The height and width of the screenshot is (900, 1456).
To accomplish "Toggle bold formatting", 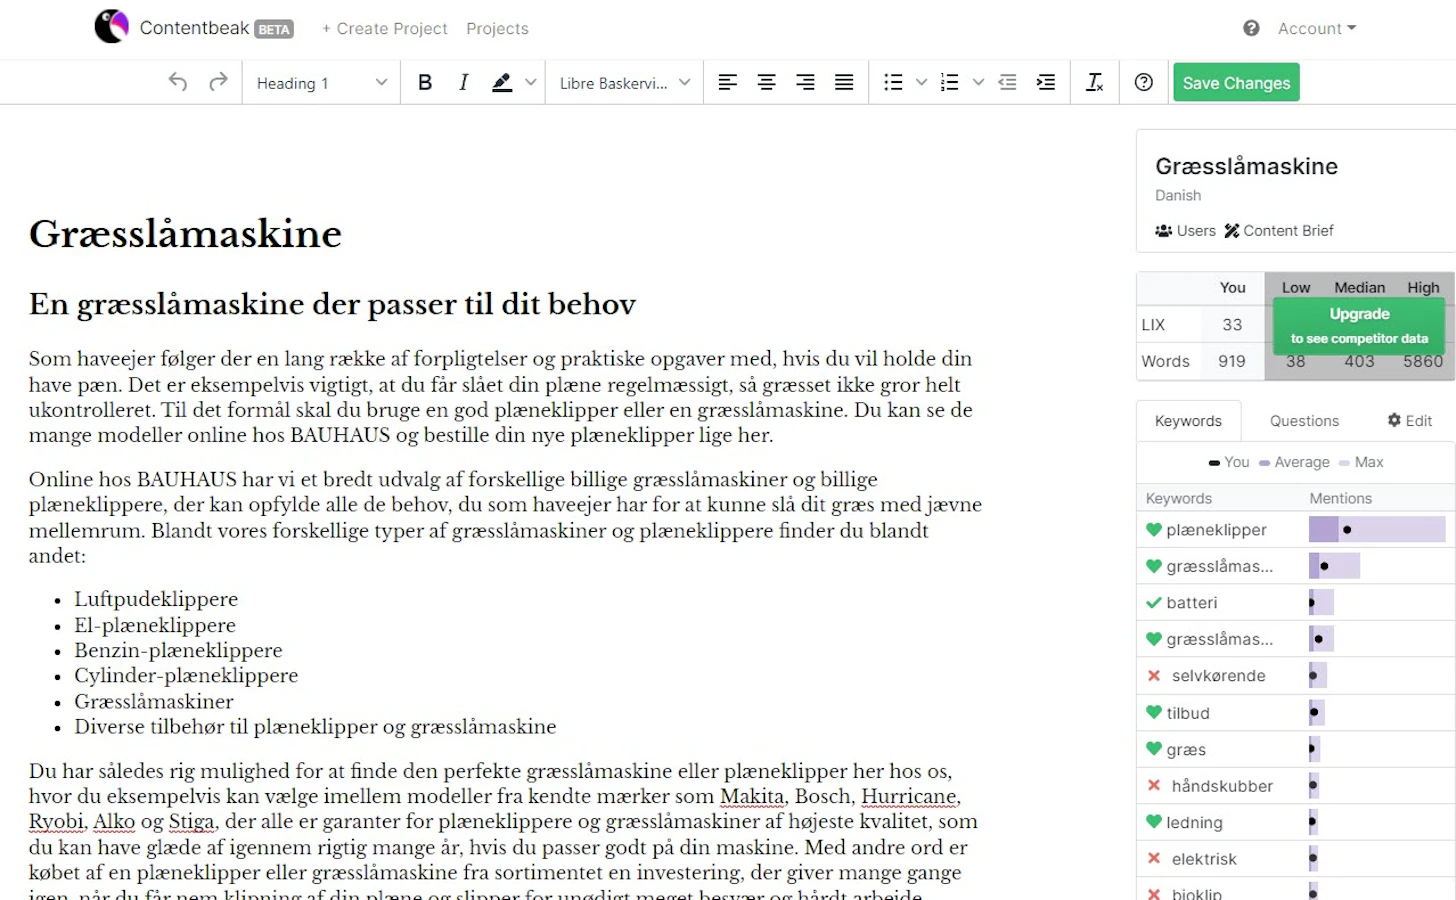I will tap(425, 83).
